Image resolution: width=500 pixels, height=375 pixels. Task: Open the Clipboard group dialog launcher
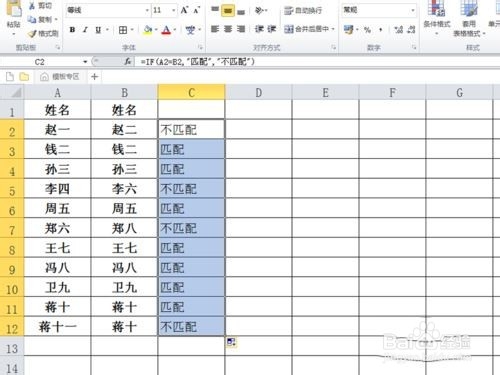pos(58,48)
